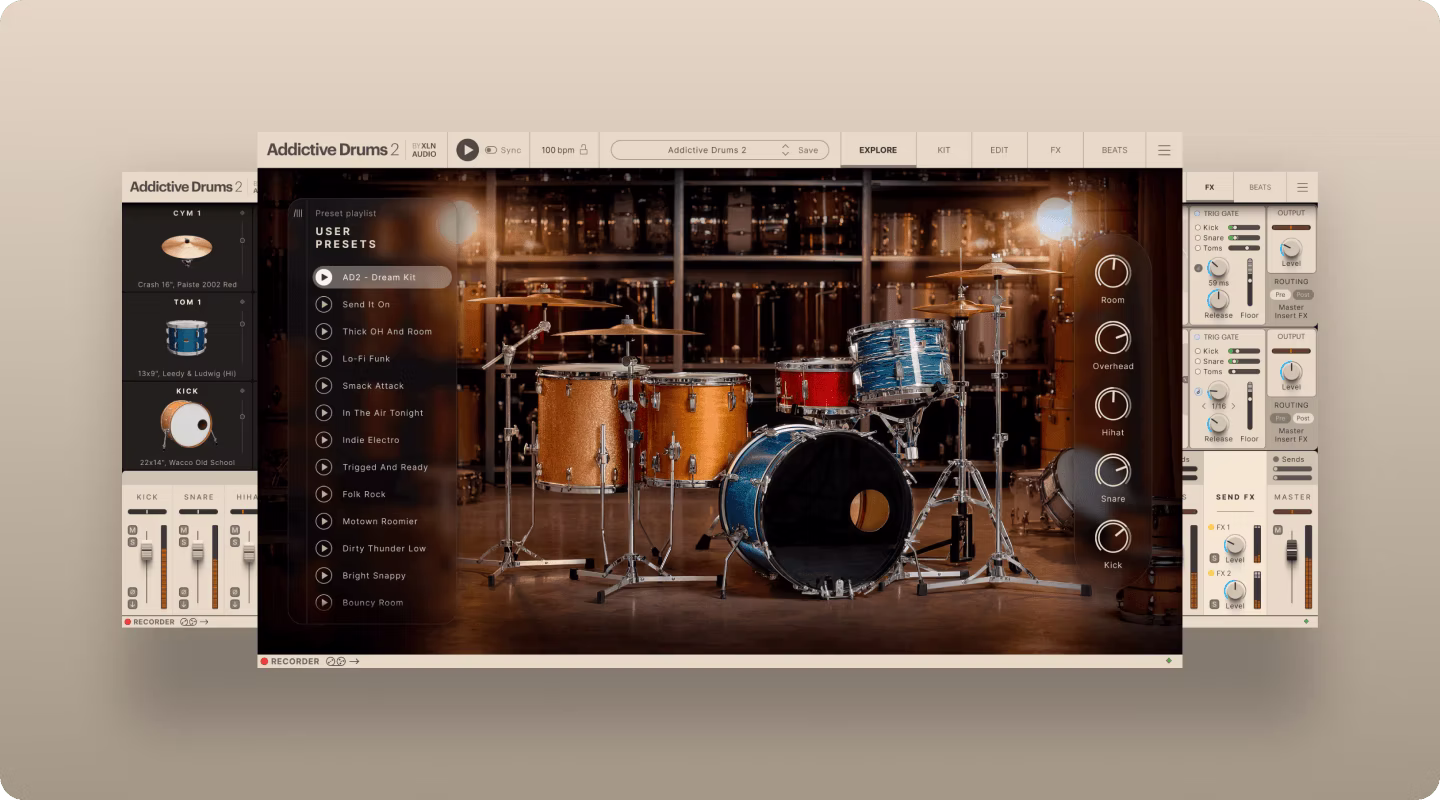Screen dimensions: 1440x800
Task: Open the BEATS tab in front window
Action: [1114, 150]
